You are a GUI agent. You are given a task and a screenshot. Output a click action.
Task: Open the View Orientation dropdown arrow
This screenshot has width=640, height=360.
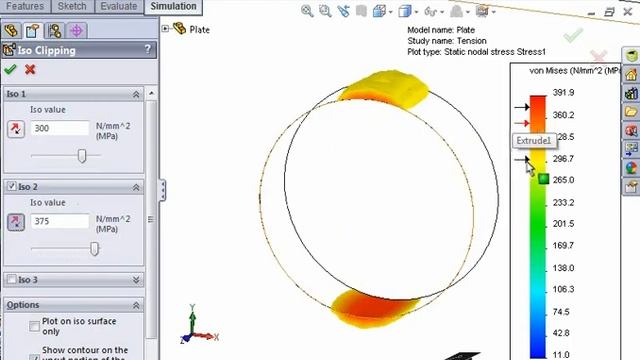point(391,12)
